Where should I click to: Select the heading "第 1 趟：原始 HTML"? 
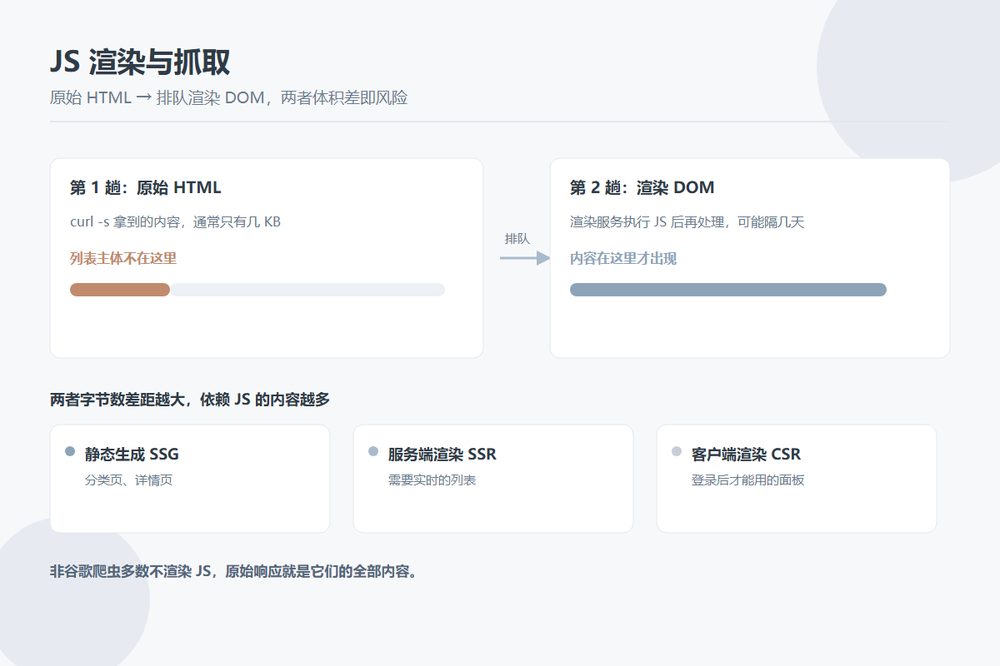pos(145,188)
